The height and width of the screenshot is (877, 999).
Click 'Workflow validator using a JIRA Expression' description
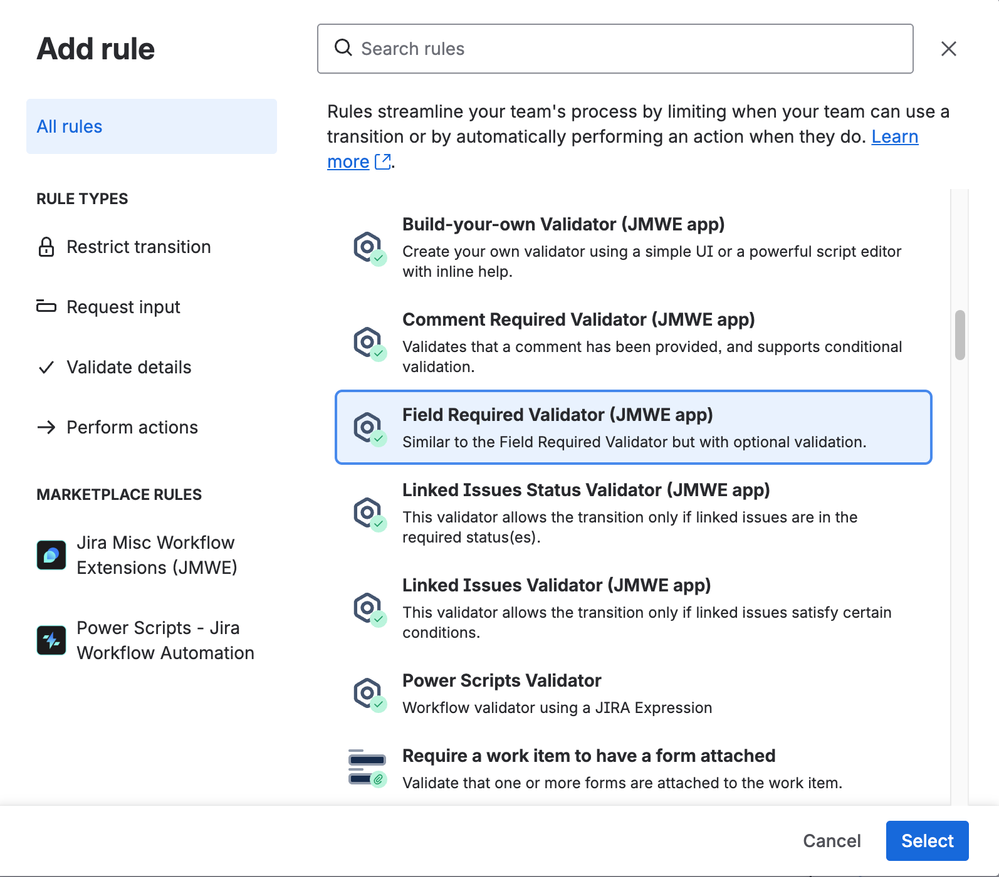tap(557, 708)
